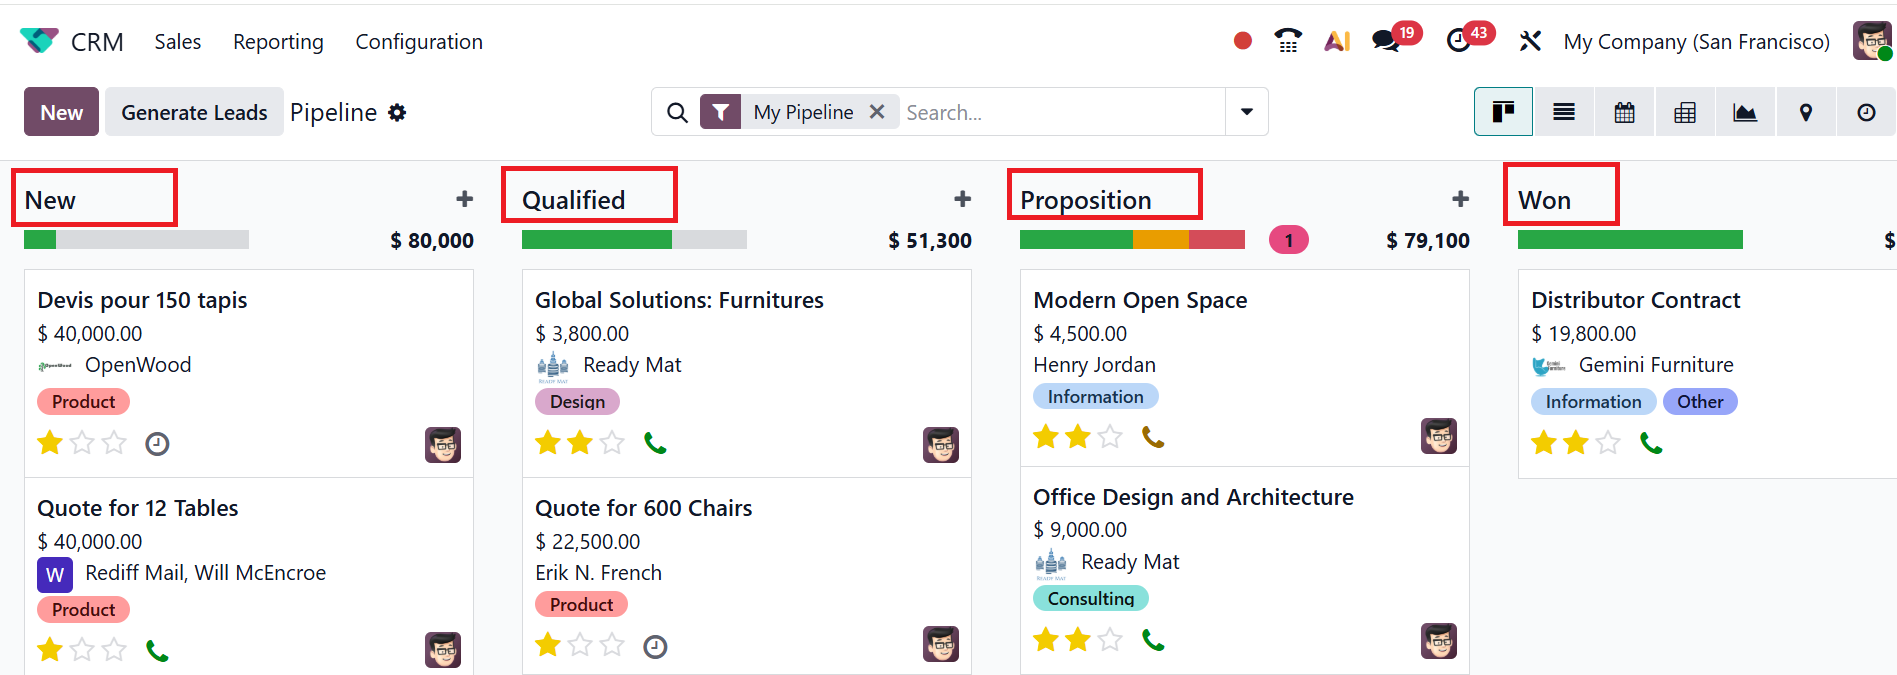Open the pivot table view

1685,112
